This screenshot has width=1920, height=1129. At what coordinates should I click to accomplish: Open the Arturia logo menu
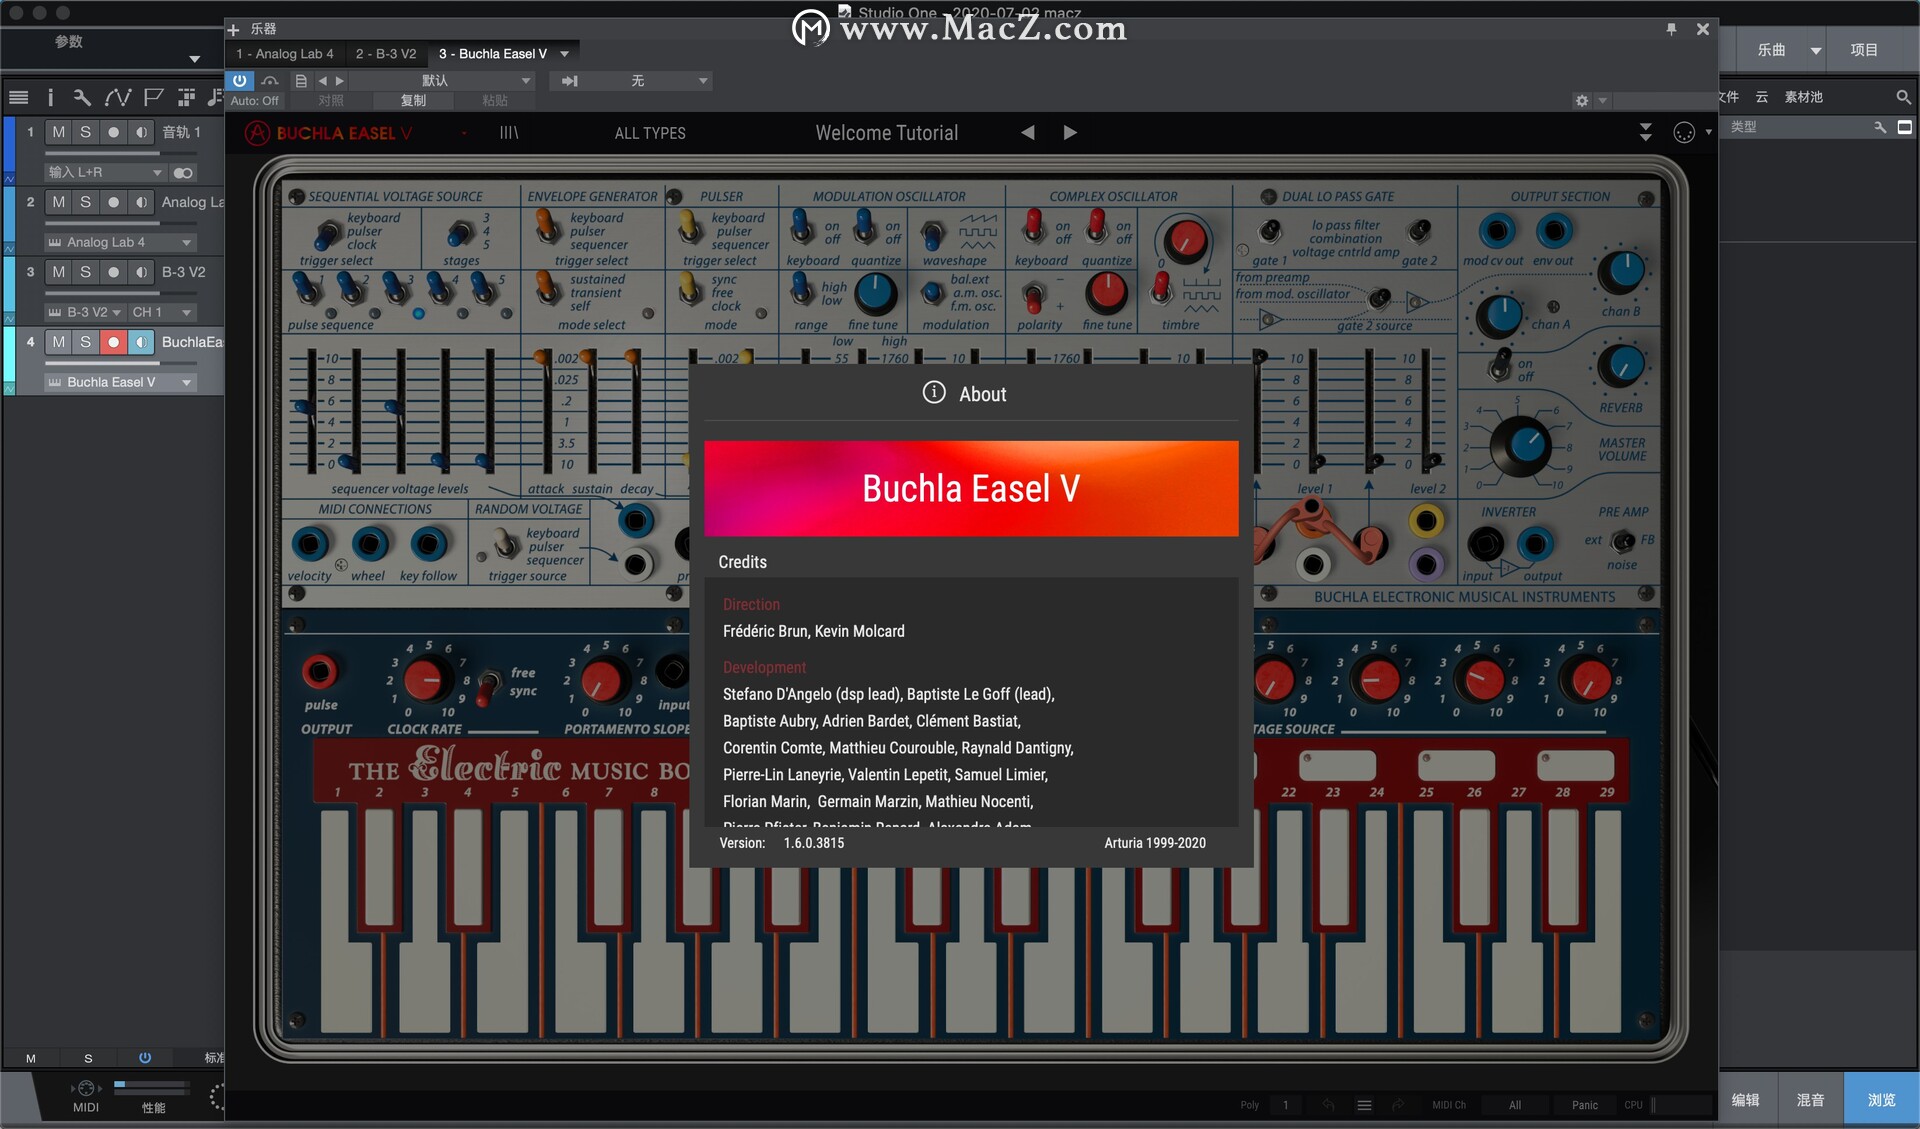258,133
